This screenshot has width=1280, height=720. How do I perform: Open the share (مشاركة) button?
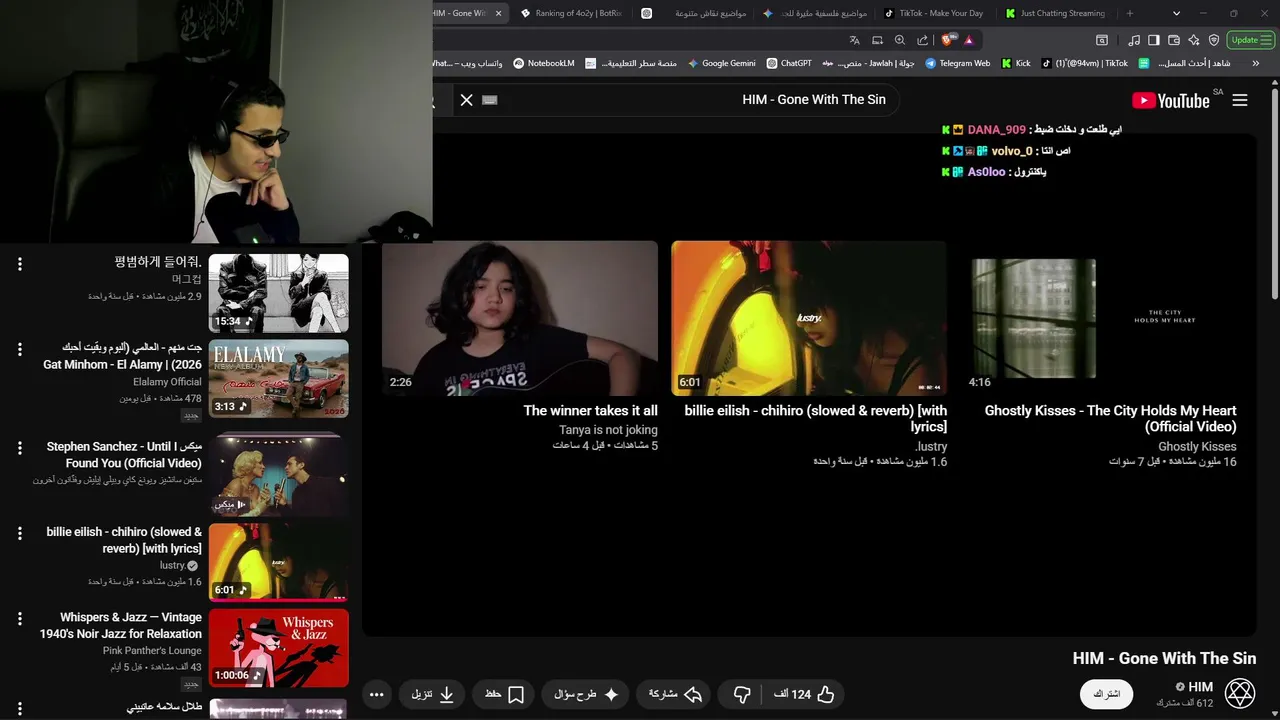[x=676, y=694]
